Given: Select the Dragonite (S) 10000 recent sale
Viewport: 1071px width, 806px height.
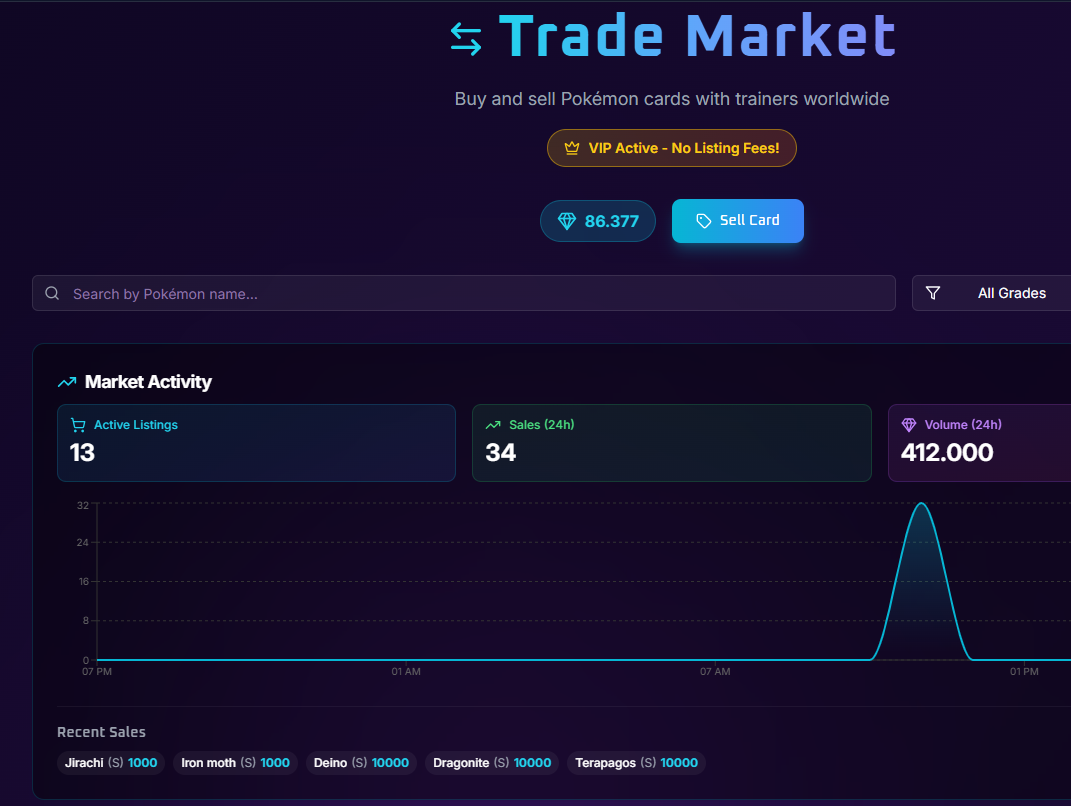Looking at the screenshot, I should click(492, 763).
